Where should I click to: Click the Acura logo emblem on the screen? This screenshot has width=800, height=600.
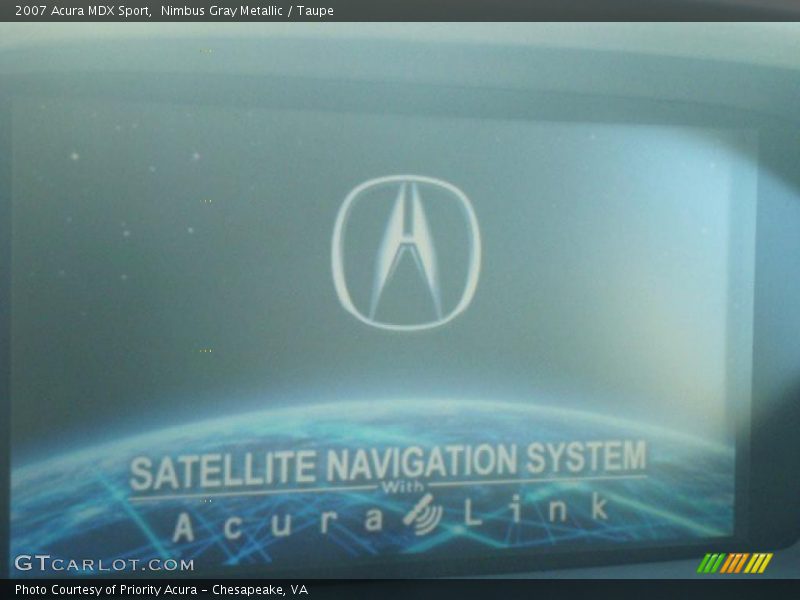pyautogui.click(x=406, y=253)
